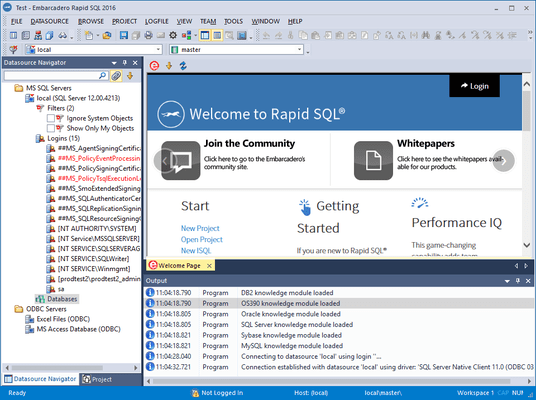Click the paperclip icon next to navigator search
The height and width of the screenshot is (400, 536).
click(116, 76)
